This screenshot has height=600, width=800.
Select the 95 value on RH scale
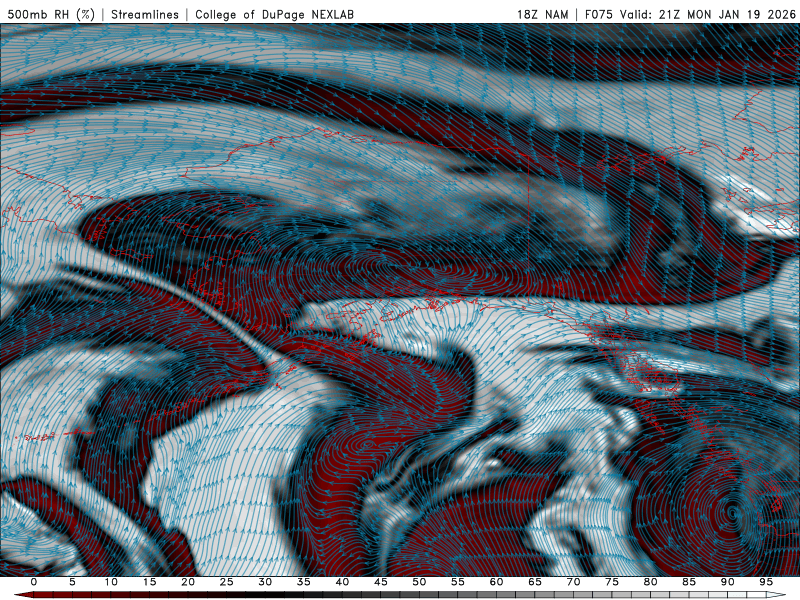pyautogui.click(x=766, y=582)
